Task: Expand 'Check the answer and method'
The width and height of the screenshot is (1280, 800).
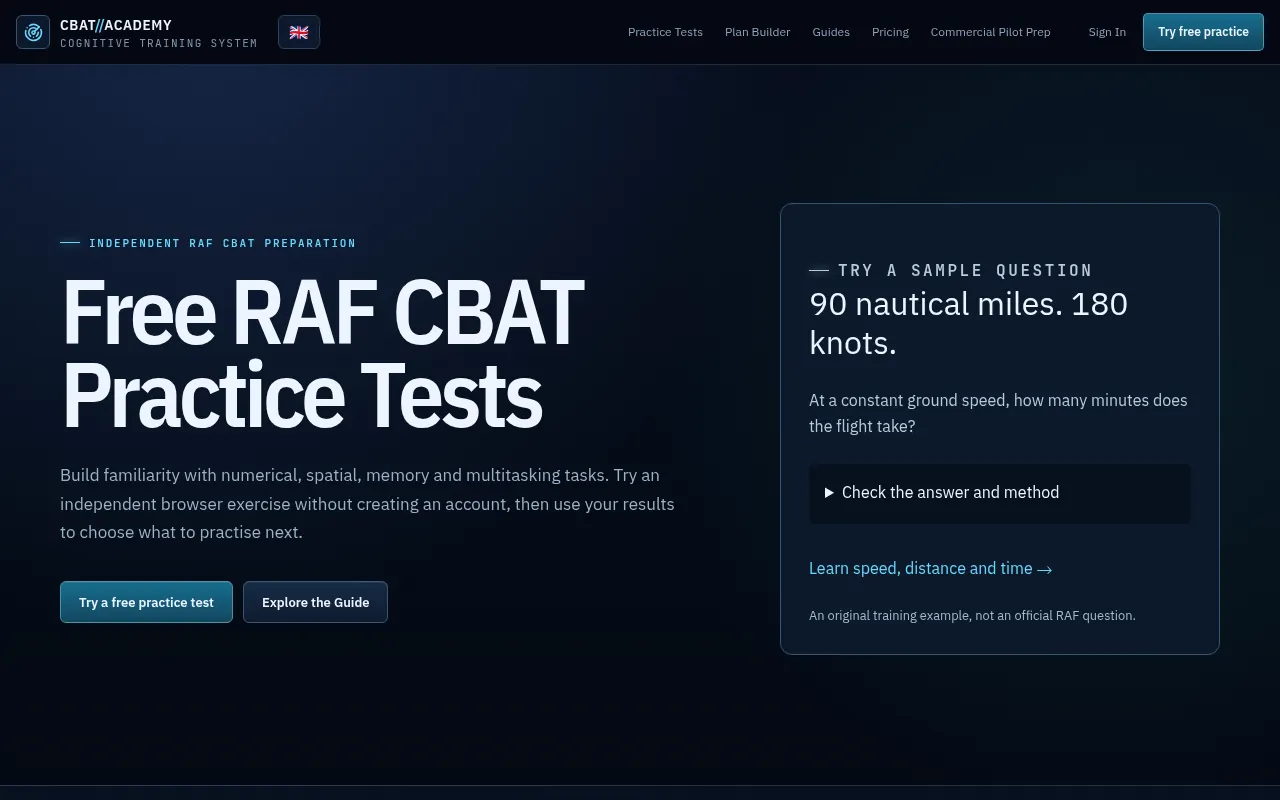Action: pos(1000,493)
